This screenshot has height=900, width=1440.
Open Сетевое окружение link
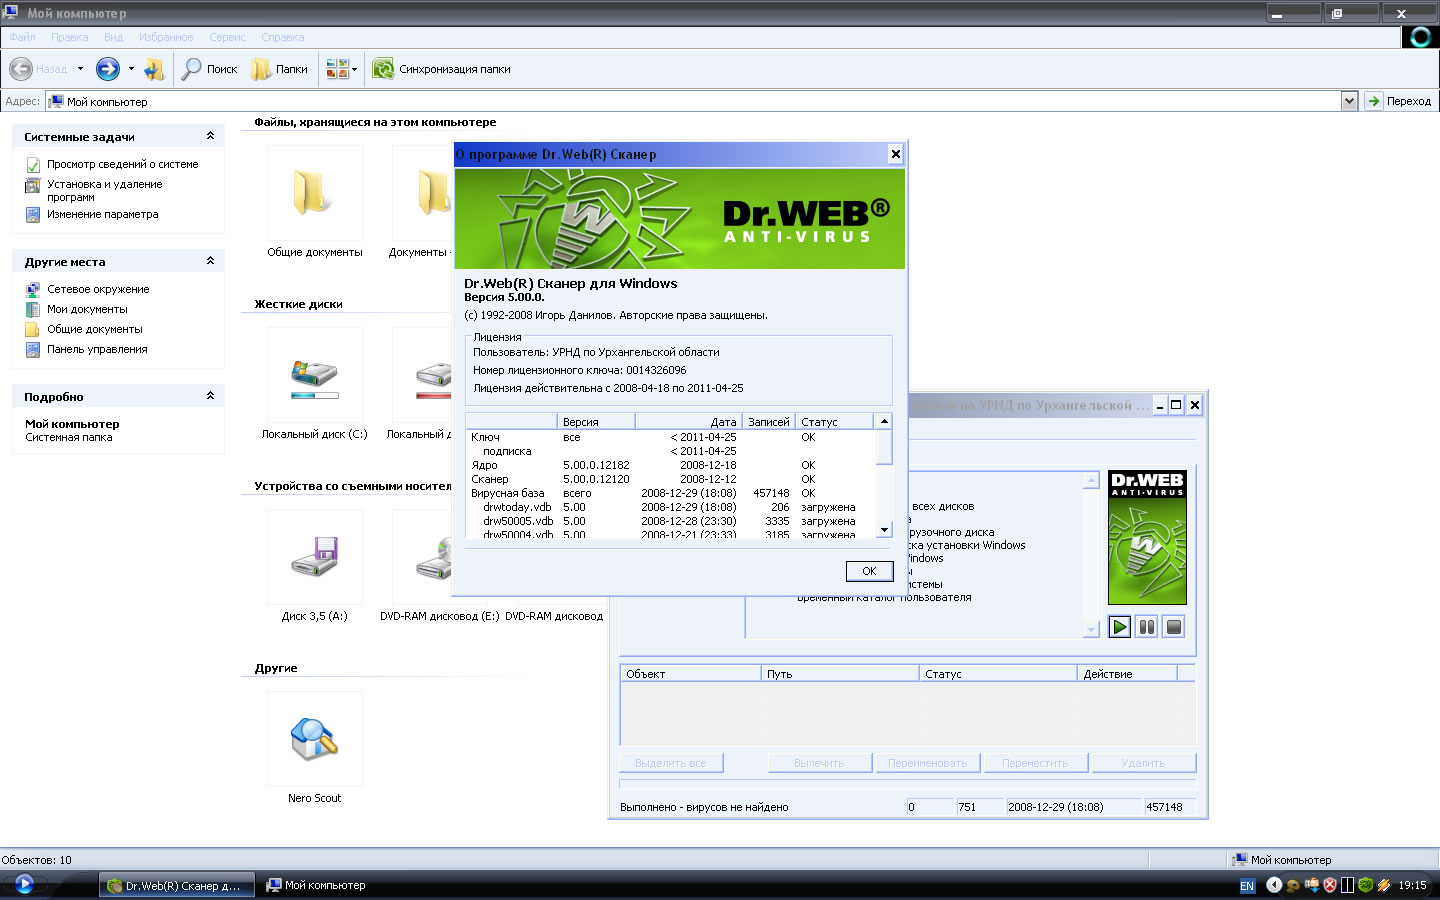98,289
